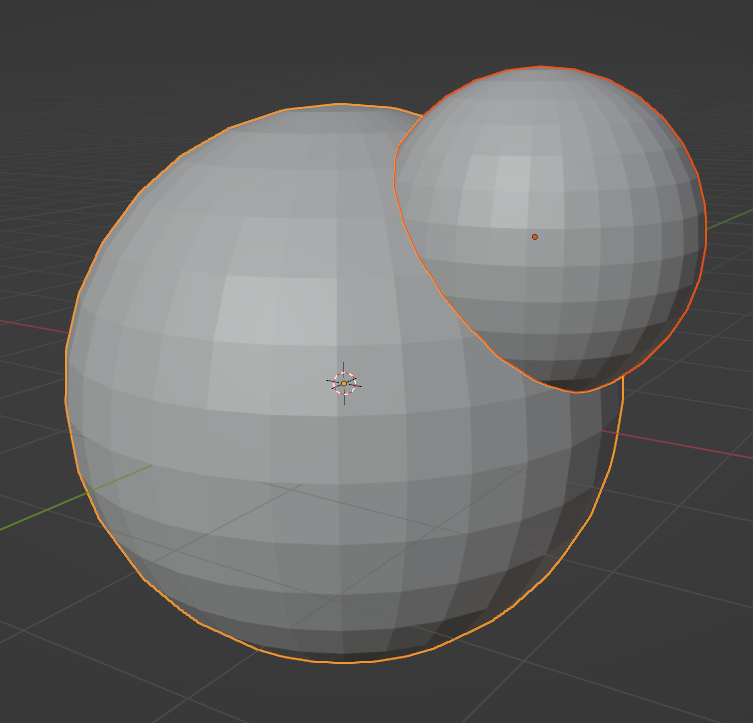Select the smaller upper-right sphere object
753x723 pixels.
(550, 229)
